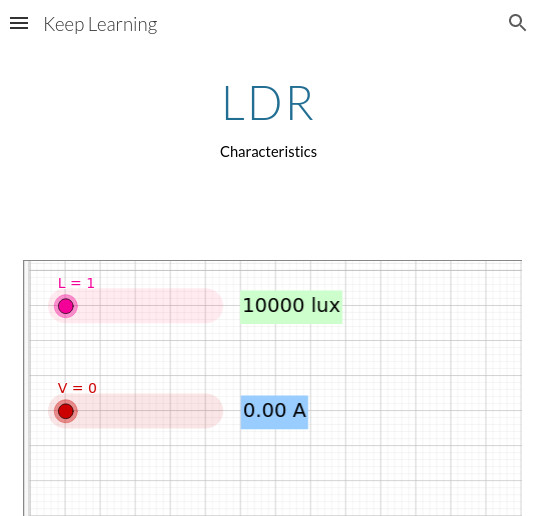The image size is (534, 516).
Task: Click the 0.00 A blue label
Action: 274,412
